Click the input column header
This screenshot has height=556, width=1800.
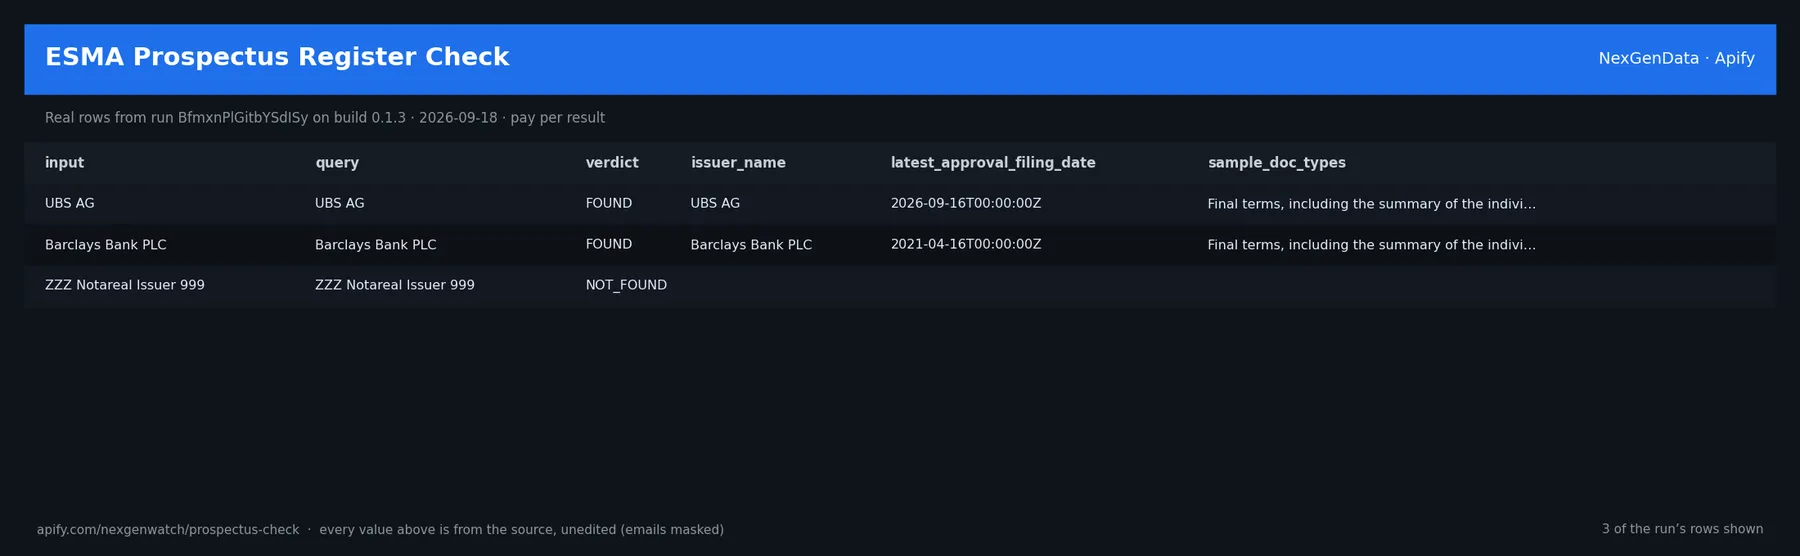point(64,163)
